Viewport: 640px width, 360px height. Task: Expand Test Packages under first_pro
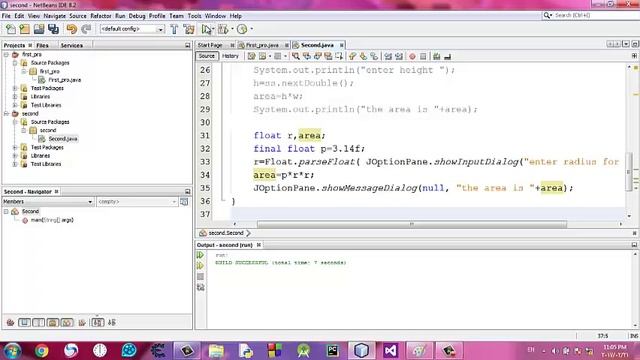(x=15, y=88)
